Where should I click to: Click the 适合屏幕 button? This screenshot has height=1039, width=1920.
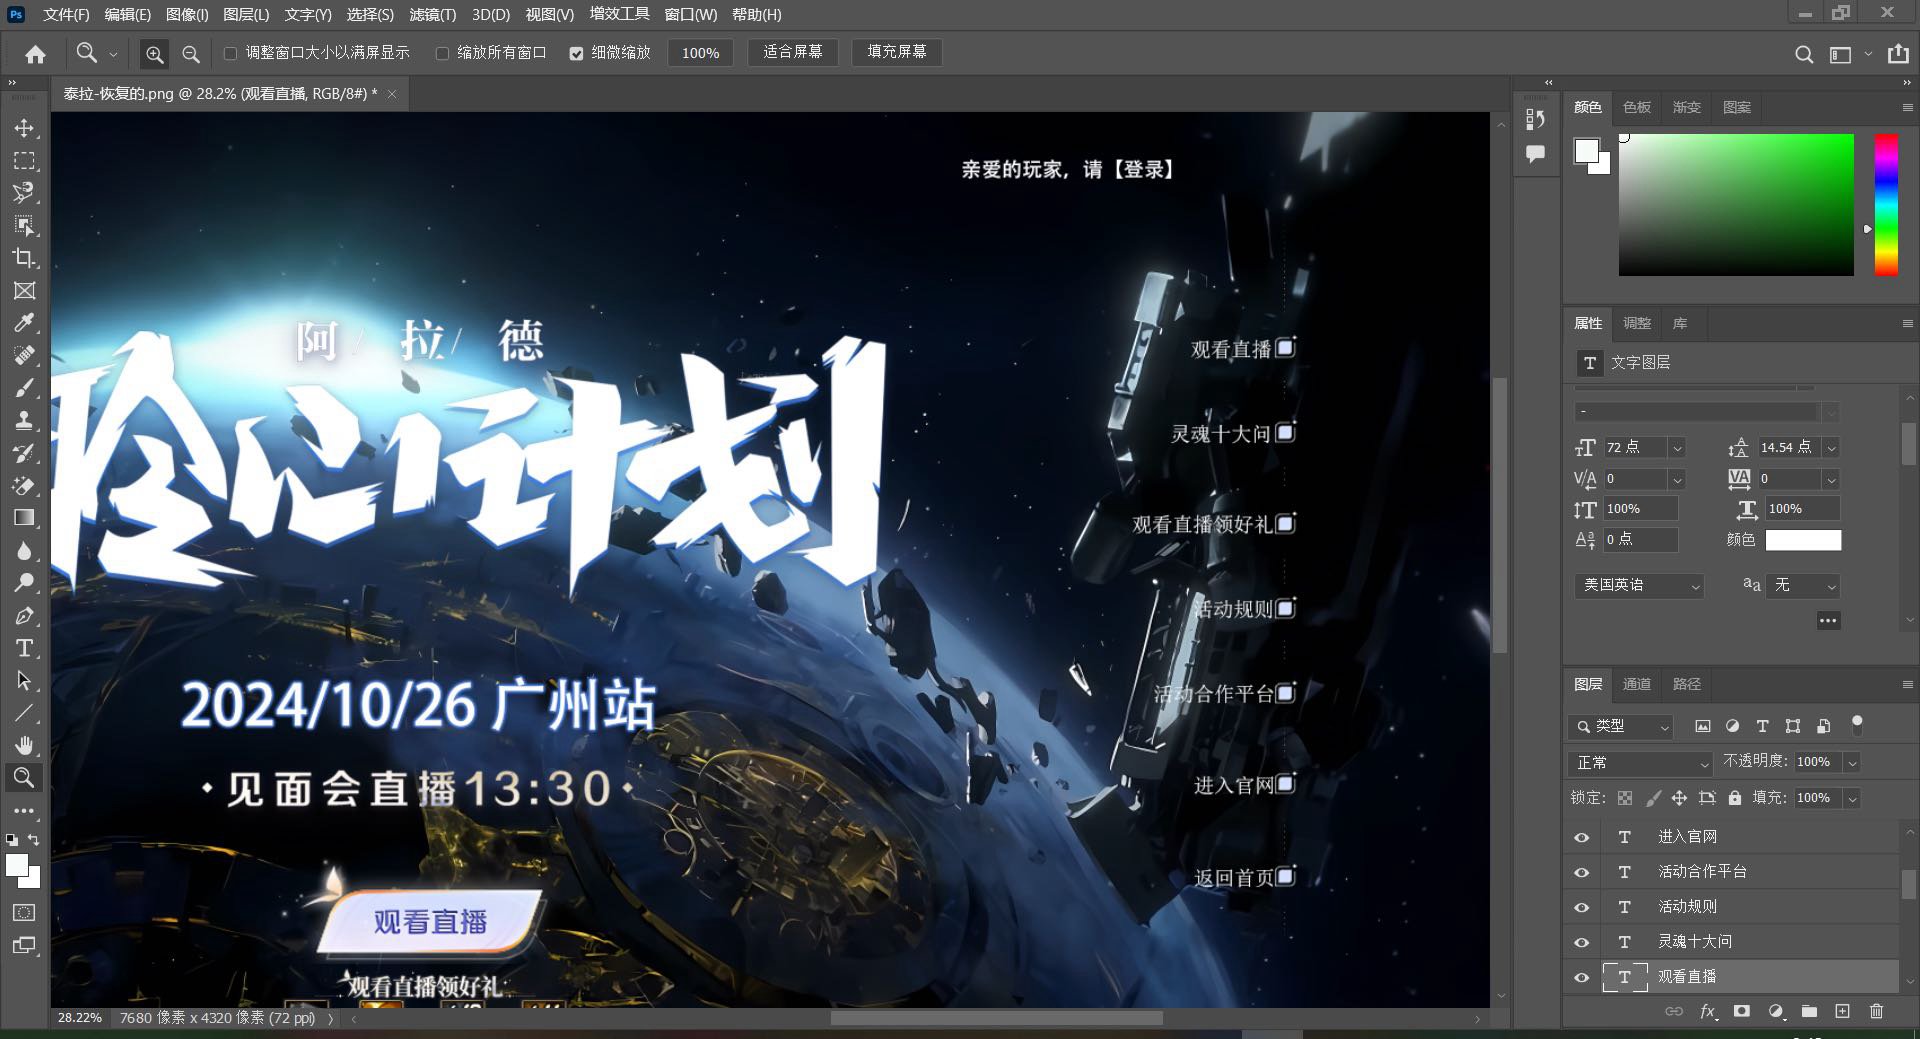coord(792,52)
